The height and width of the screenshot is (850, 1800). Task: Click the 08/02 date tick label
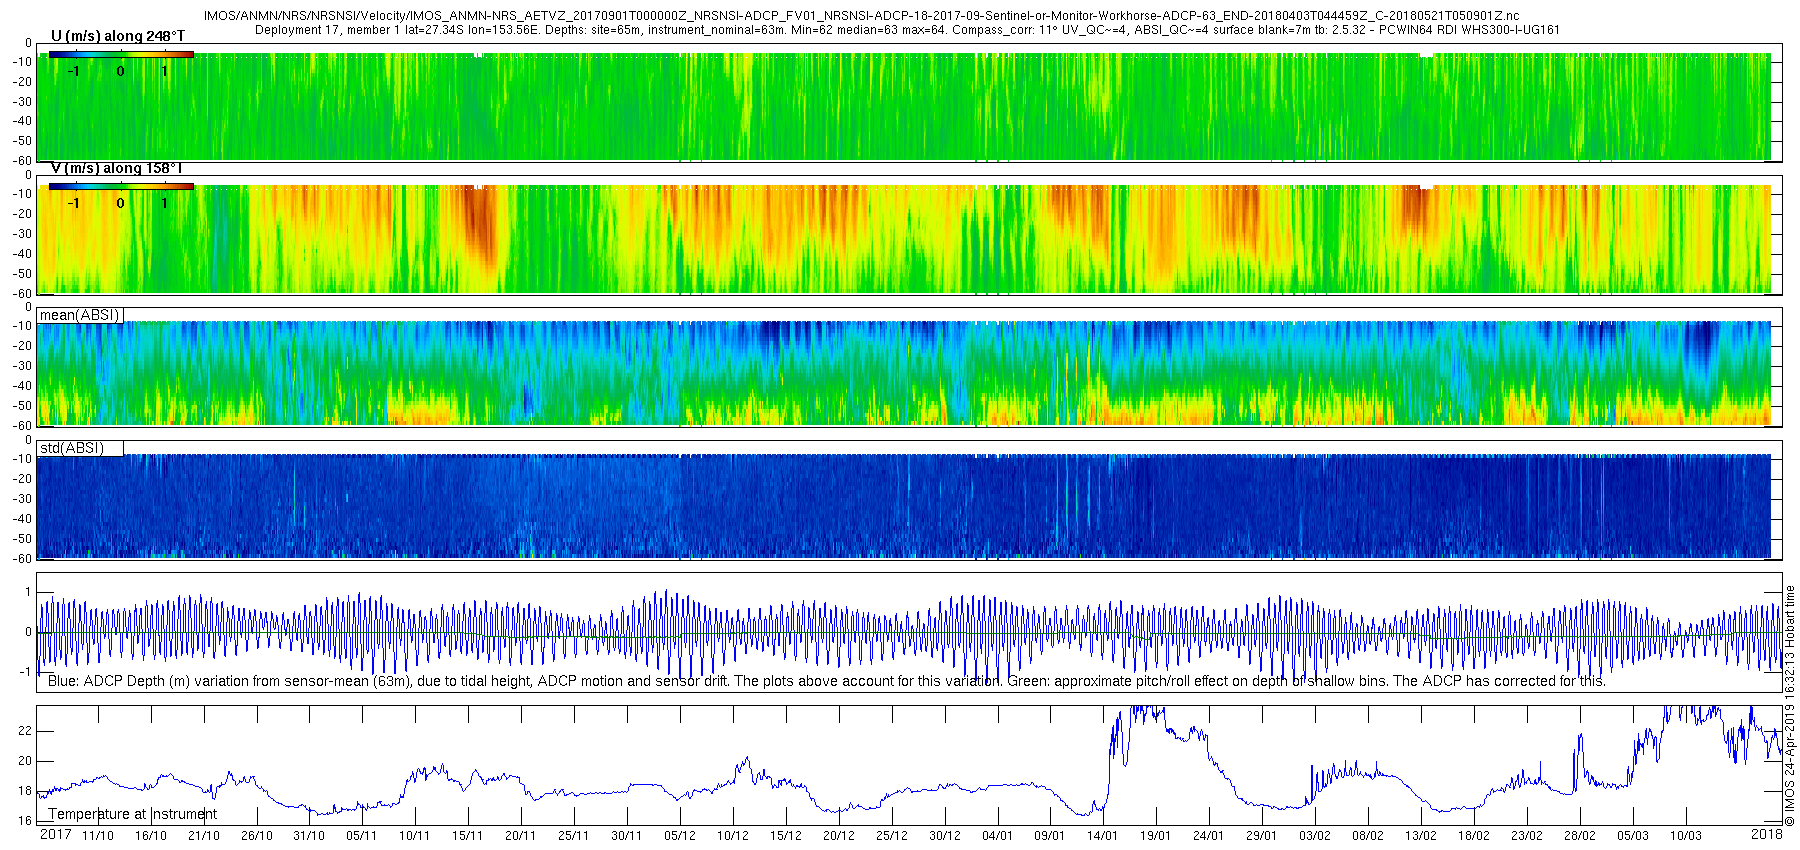[1368, 836]
